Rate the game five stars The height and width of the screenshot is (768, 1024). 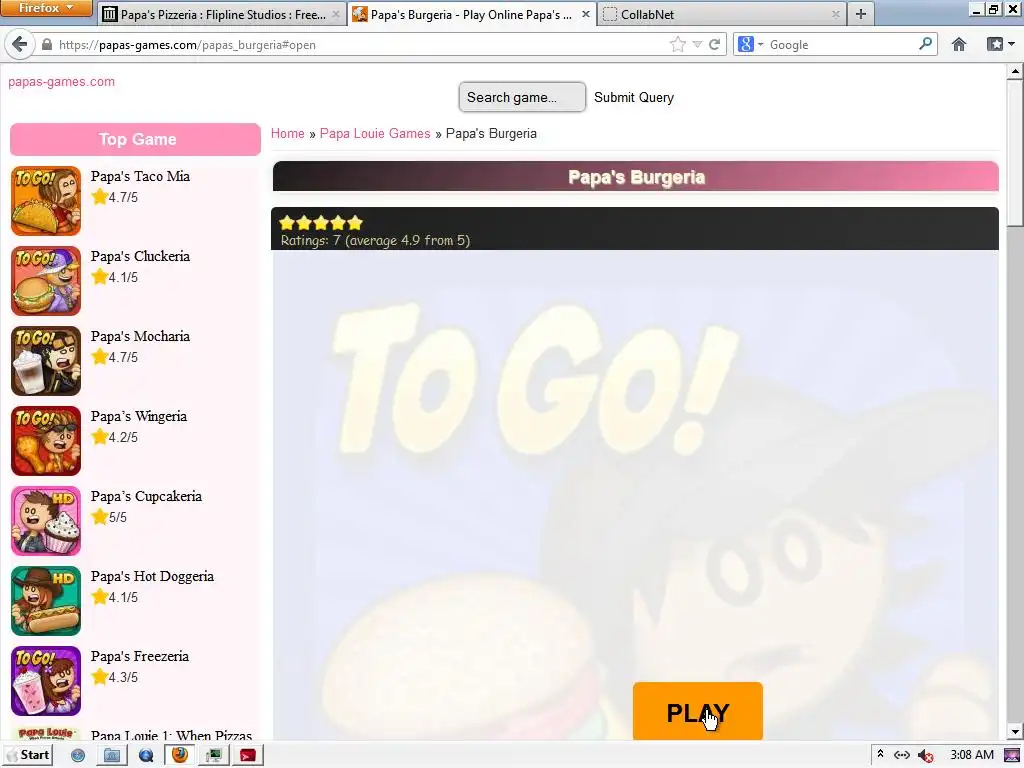[x=355, y=223]
